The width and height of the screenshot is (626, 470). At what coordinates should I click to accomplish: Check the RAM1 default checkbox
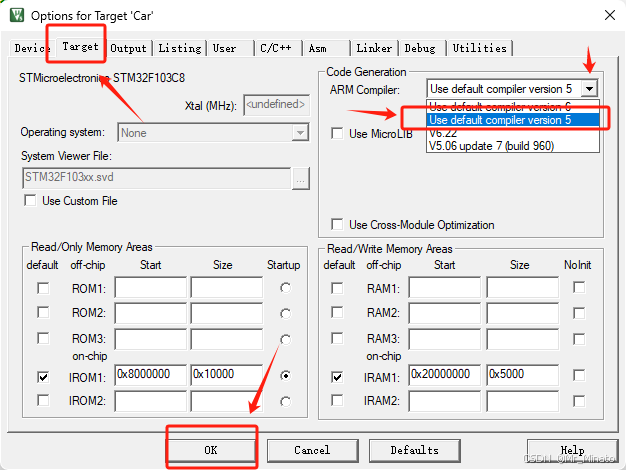pos(337,288)
